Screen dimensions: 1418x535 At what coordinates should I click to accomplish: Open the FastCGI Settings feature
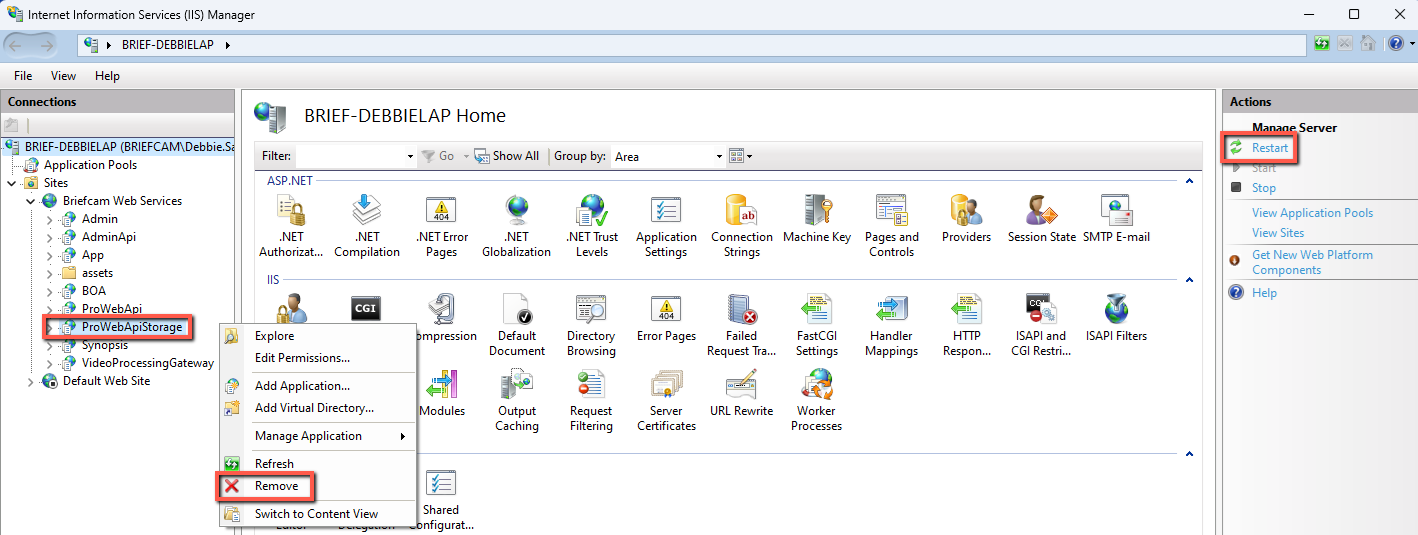pos(817,325)
